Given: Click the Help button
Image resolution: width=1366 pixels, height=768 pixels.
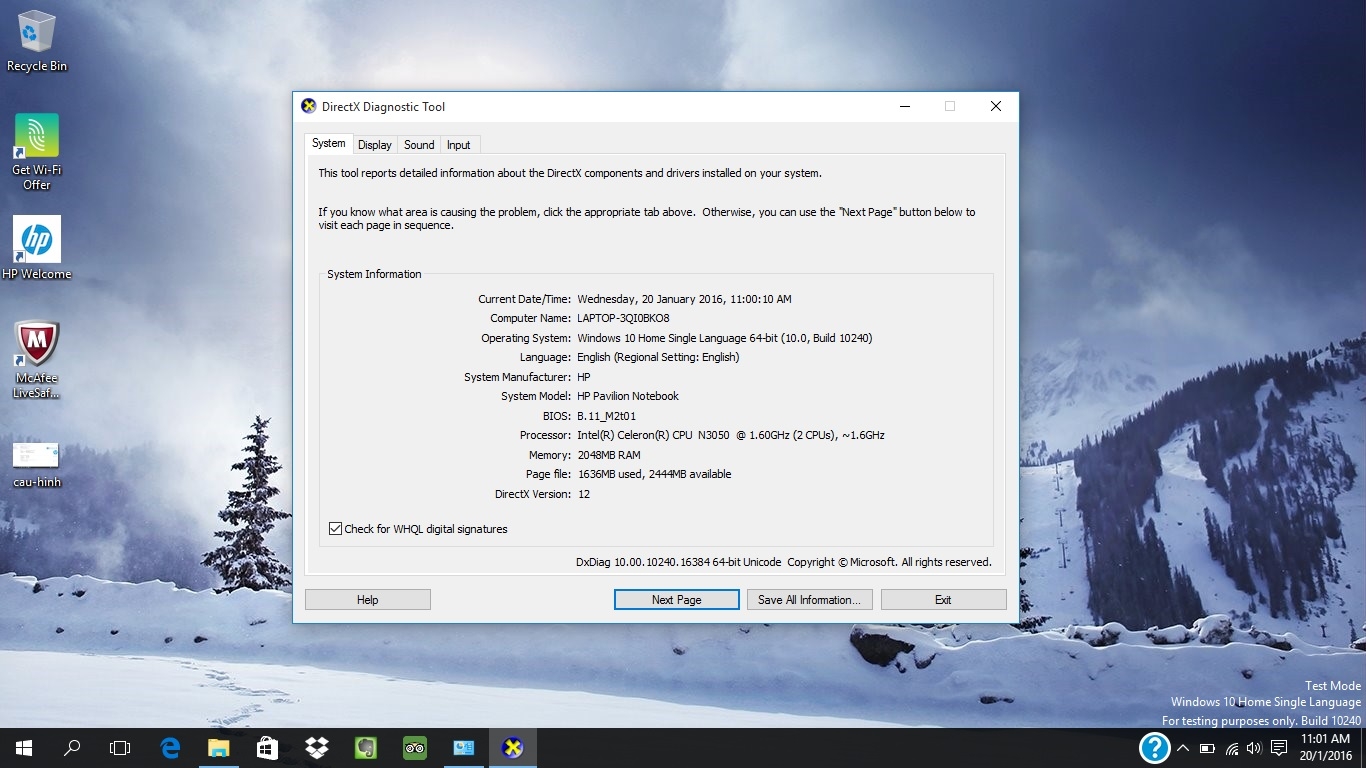Looking at the screenshot, I should [368, 600].
